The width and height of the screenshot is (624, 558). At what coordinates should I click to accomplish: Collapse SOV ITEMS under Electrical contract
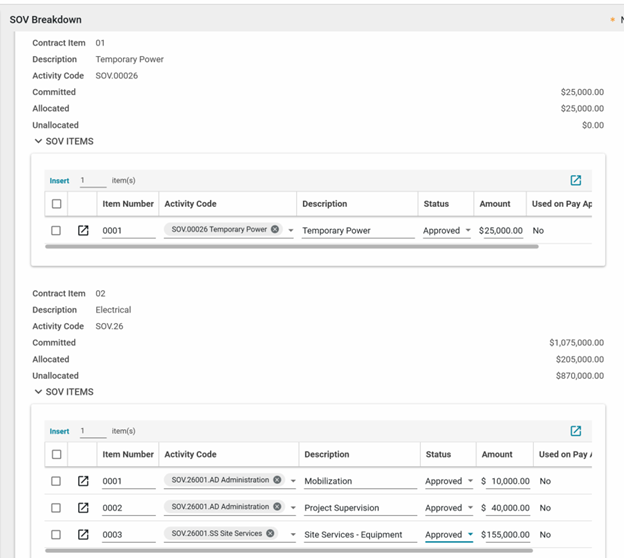pos(38,393)
